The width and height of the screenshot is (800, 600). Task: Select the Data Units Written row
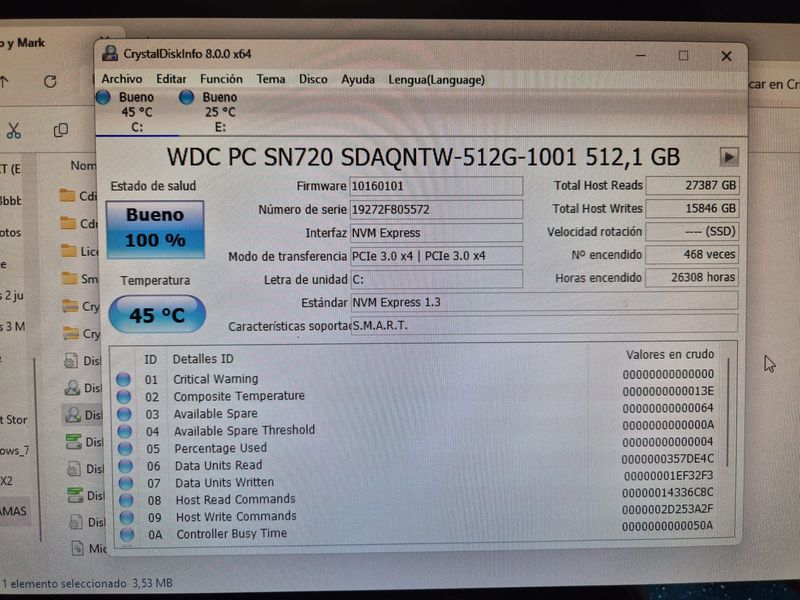(417, 480)
